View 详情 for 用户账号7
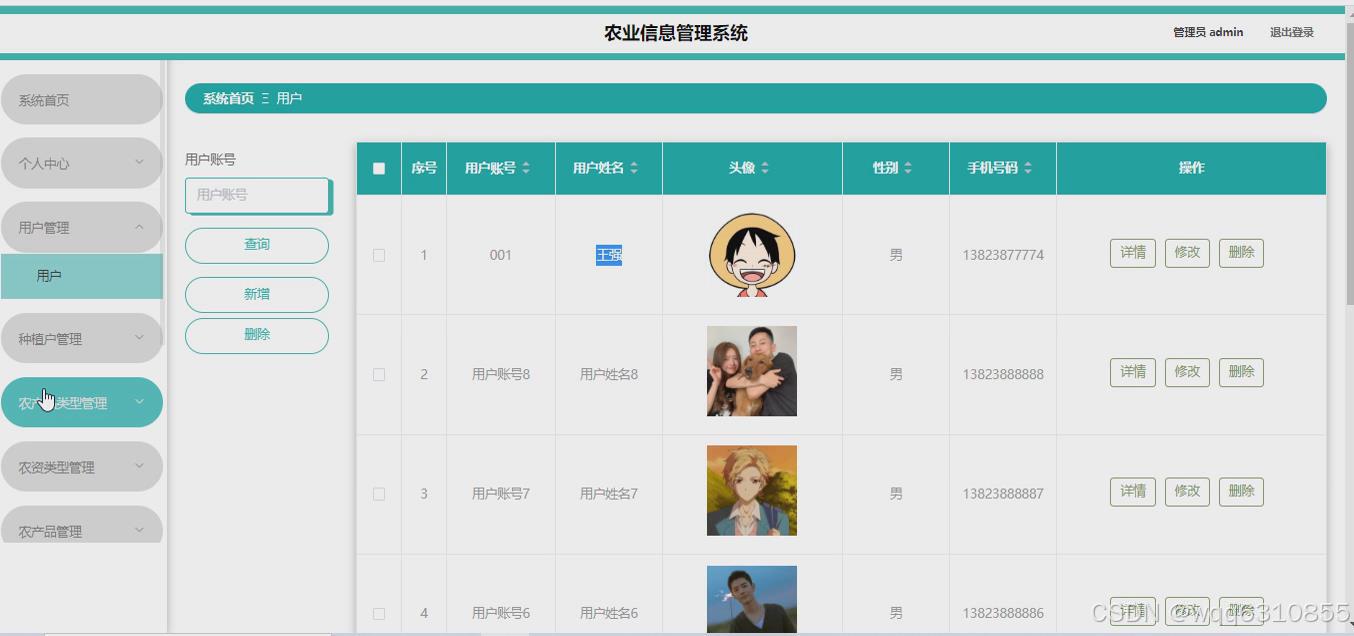1354x636 pixels. pyautogui.click(x=1133, y=492)
